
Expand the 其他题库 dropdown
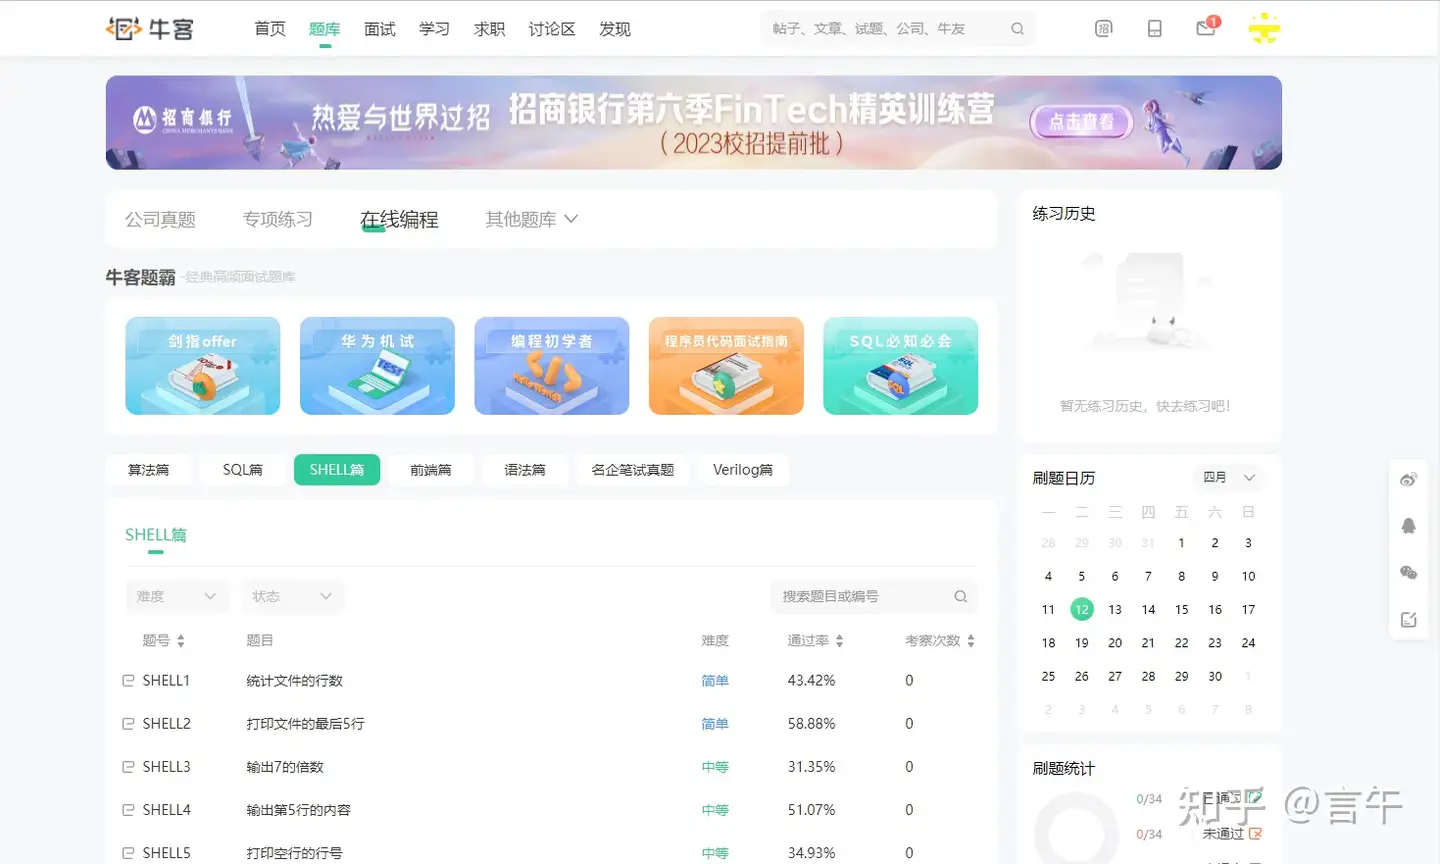click(x=531, y=218)
